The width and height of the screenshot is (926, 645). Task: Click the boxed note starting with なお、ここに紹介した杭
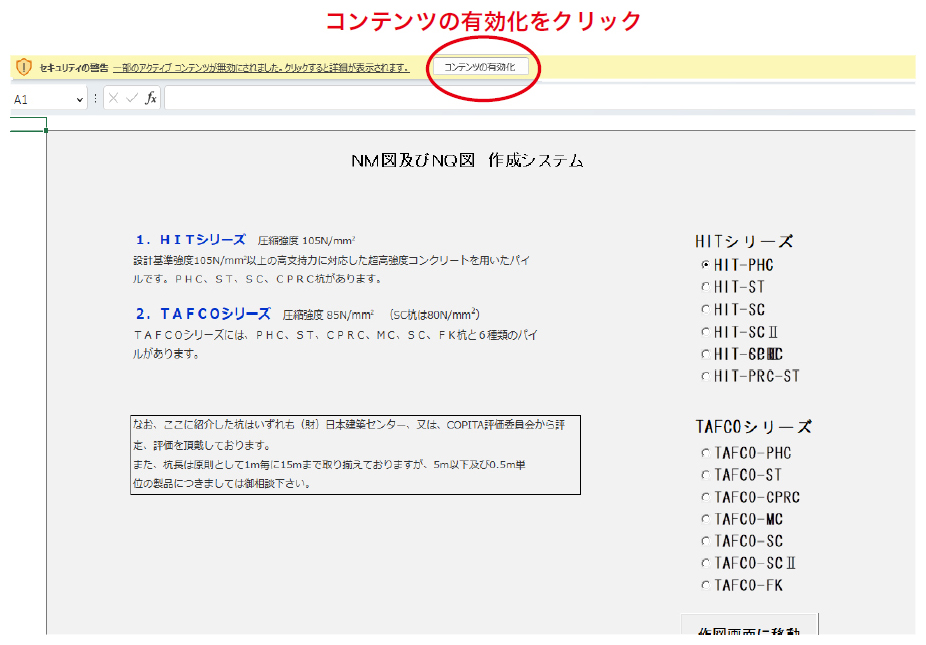point(356,455)
